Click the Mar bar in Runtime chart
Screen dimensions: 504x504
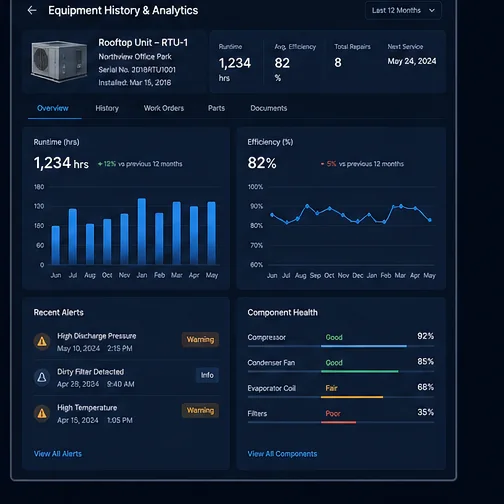tap(176, 233)
